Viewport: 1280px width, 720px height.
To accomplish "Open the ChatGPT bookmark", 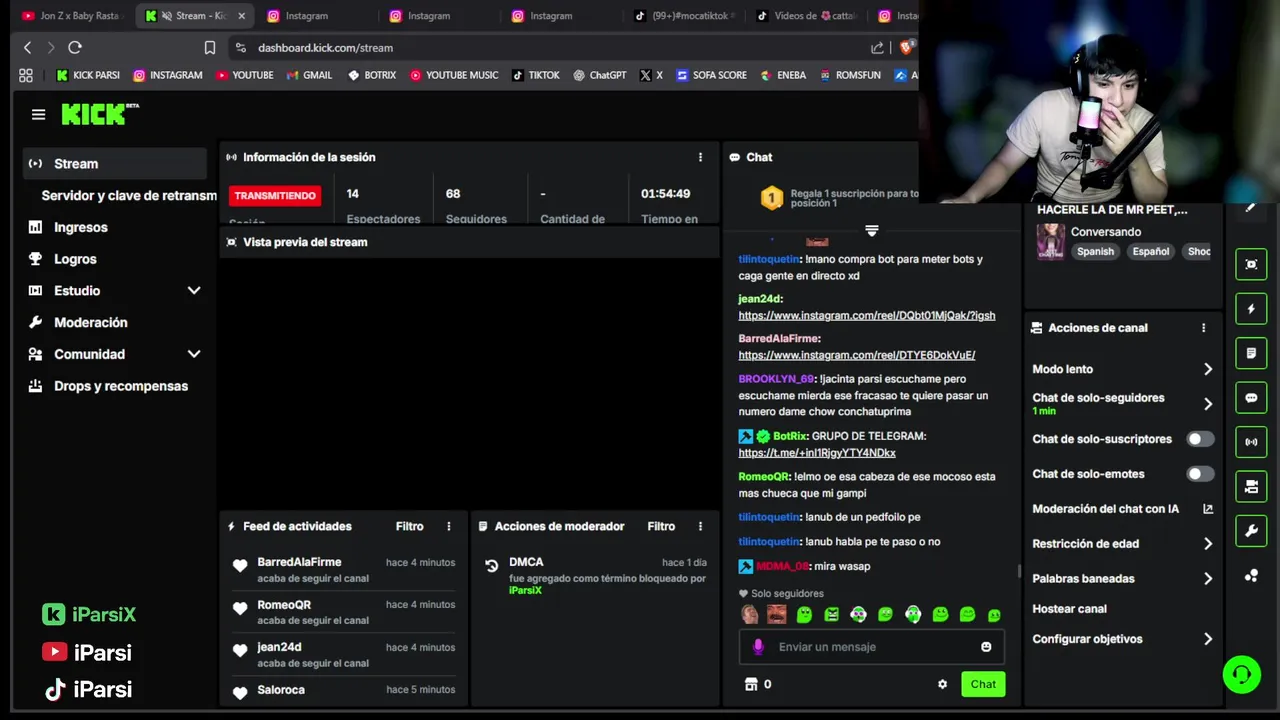I will click(x=599, y=75).
